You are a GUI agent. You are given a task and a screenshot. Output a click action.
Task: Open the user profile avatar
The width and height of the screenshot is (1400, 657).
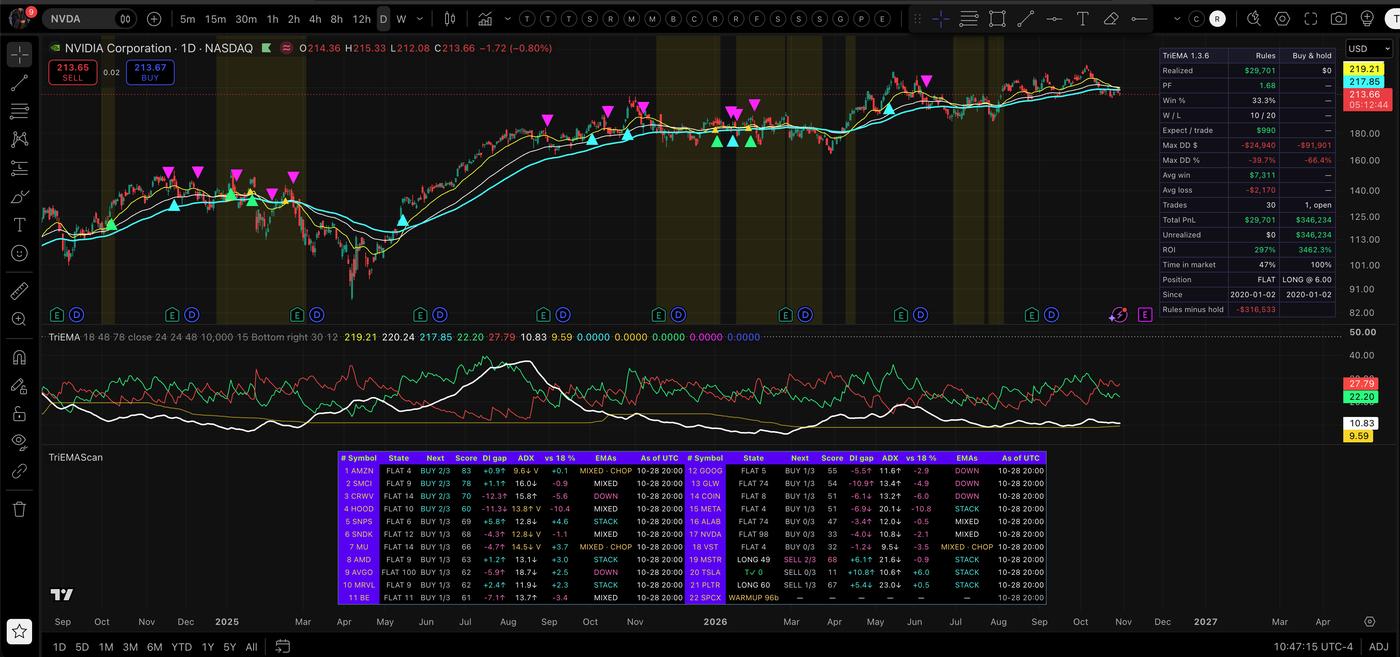tap(18, 18)
